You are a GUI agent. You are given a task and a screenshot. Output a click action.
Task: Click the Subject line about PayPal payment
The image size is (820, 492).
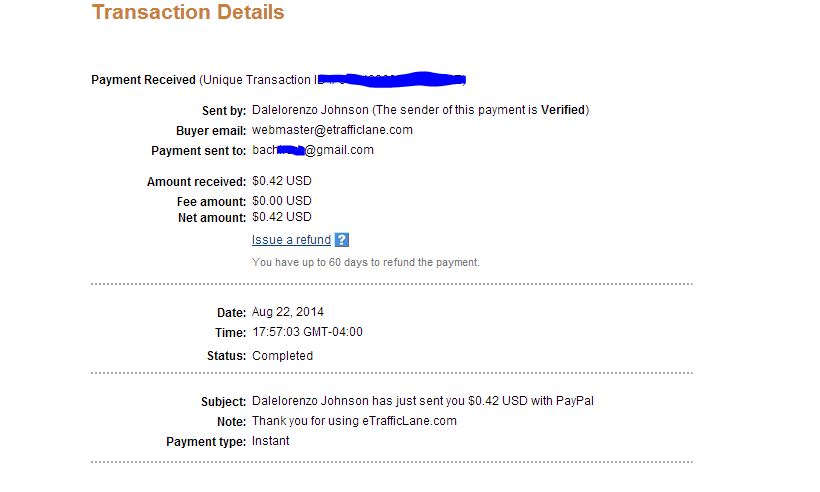tap(423, 401)
